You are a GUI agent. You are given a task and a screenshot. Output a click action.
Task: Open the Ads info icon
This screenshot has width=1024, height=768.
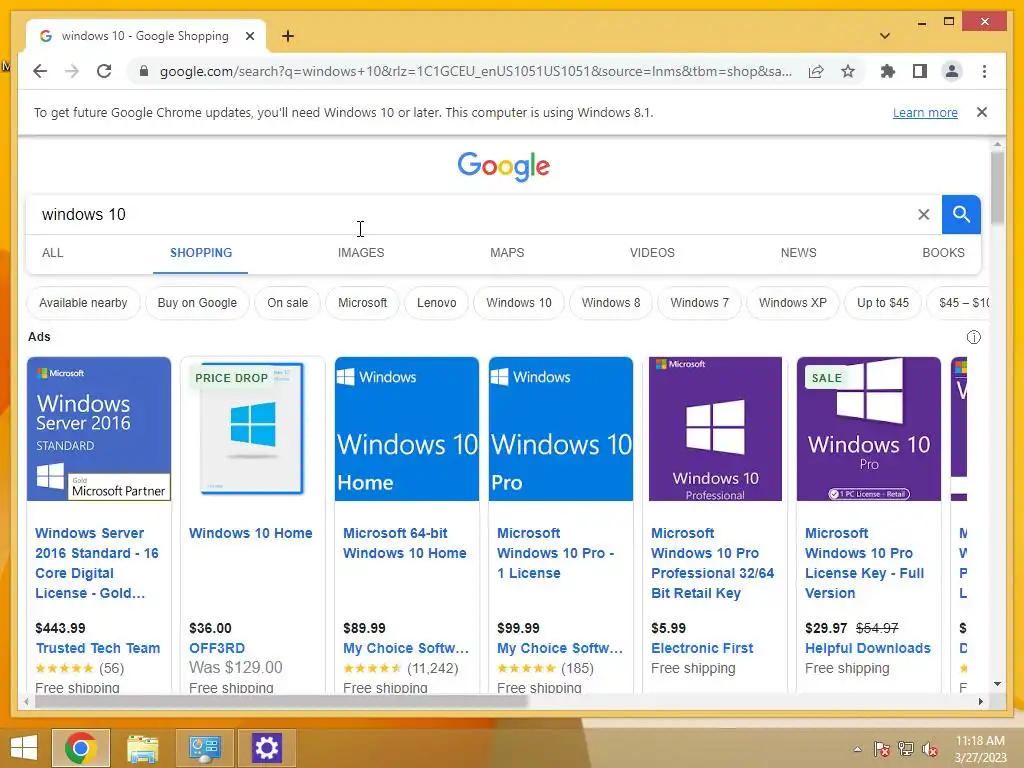974,337
